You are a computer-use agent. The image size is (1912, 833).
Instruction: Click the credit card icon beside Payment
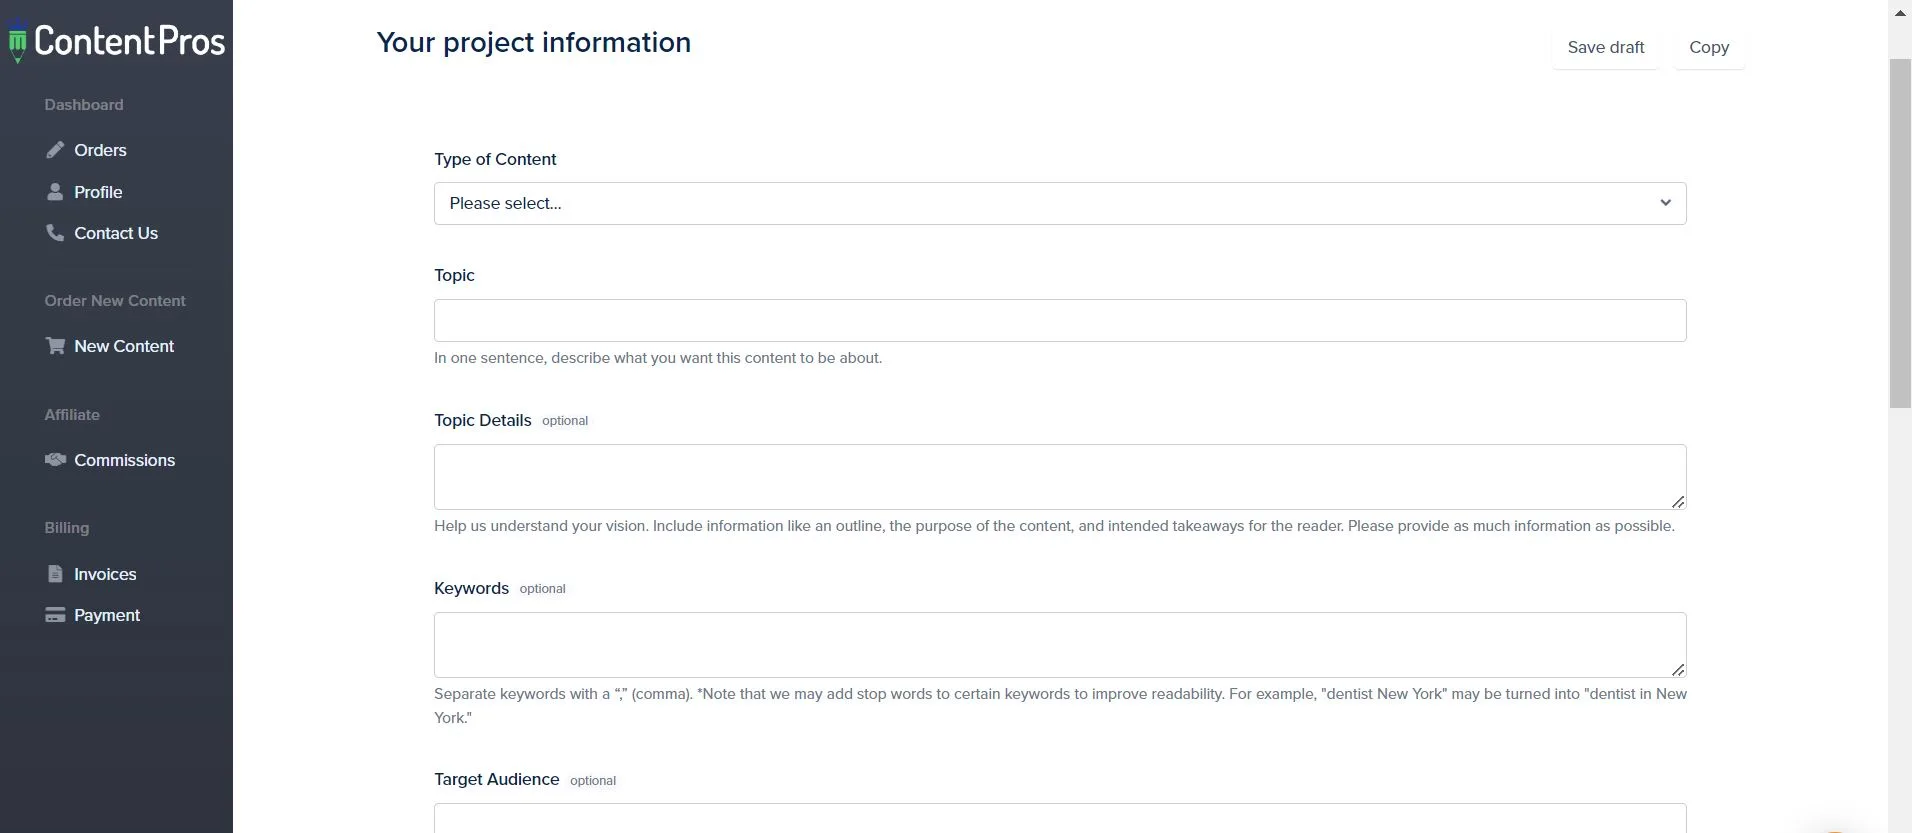(55, 615)
